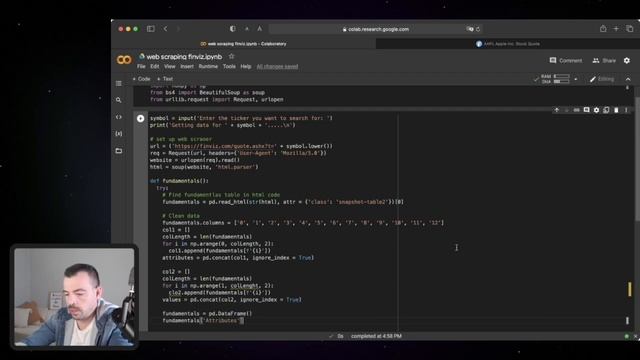Add a comment to the cell
This screenshot has height=360, width=640.
click(587, 110)
